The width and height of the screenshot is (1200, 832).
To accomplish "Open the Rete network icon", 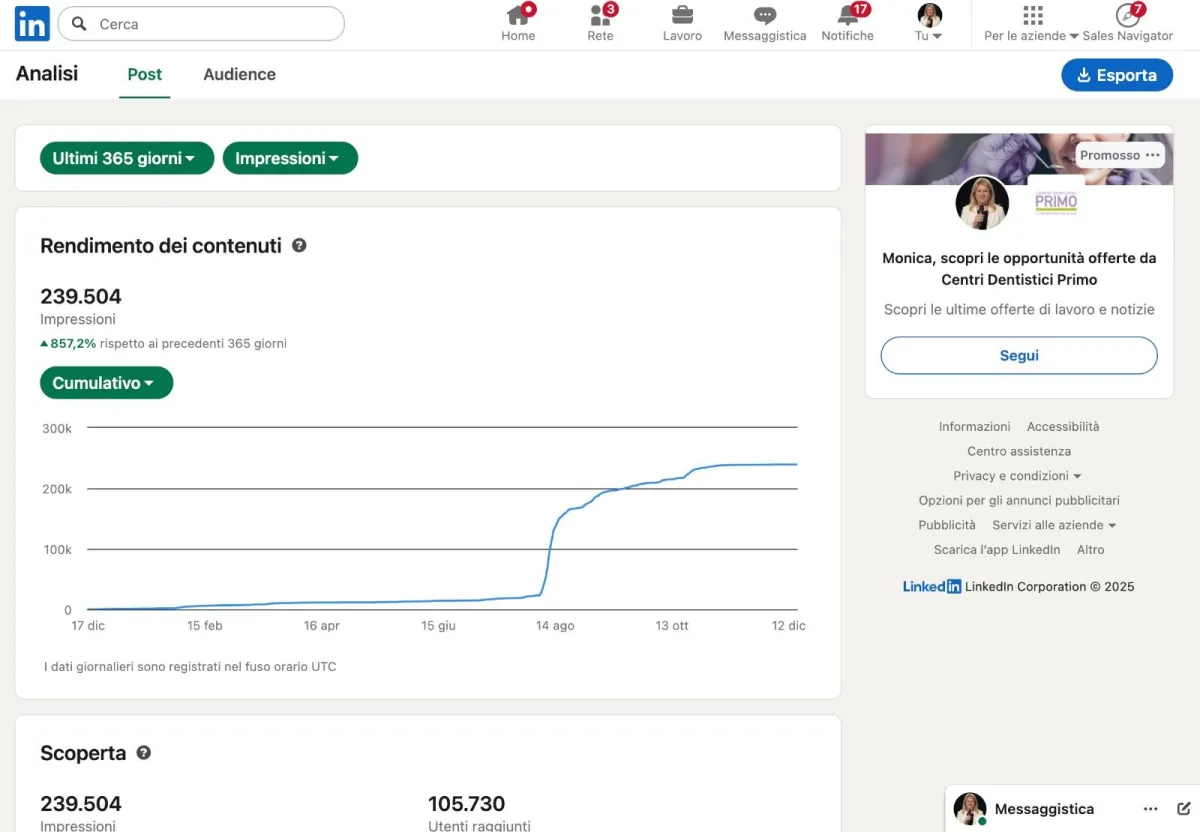I will click(600, 16).
